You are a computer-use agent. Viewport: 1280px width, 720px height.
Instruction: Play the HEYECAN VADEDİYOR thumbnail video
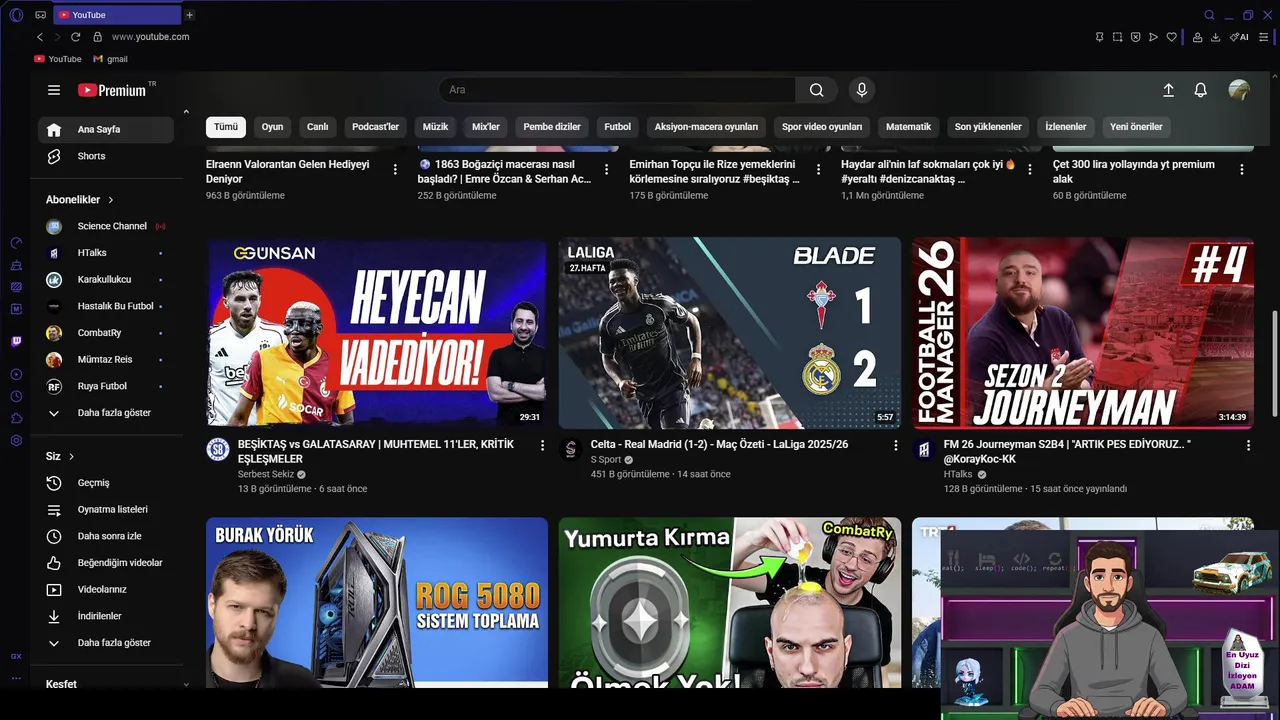377,333
